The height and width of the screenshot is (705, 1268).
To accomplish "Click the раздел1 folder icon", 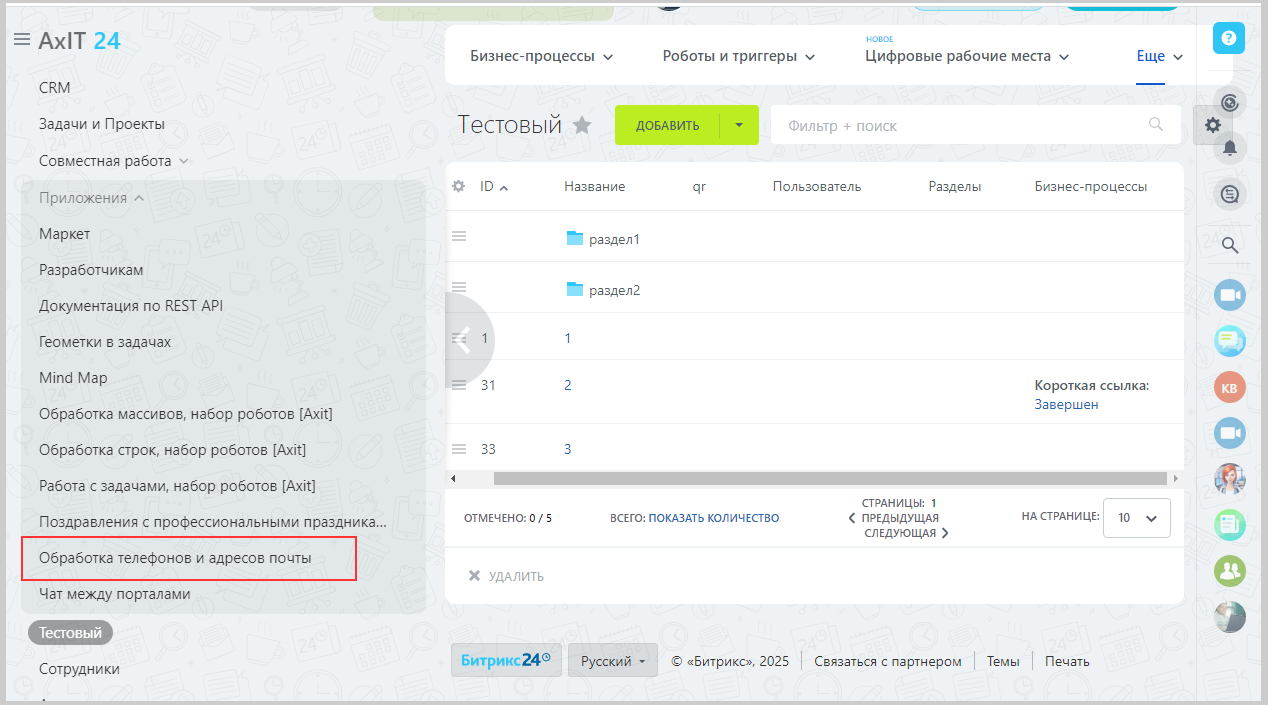I will click(574, 238).
